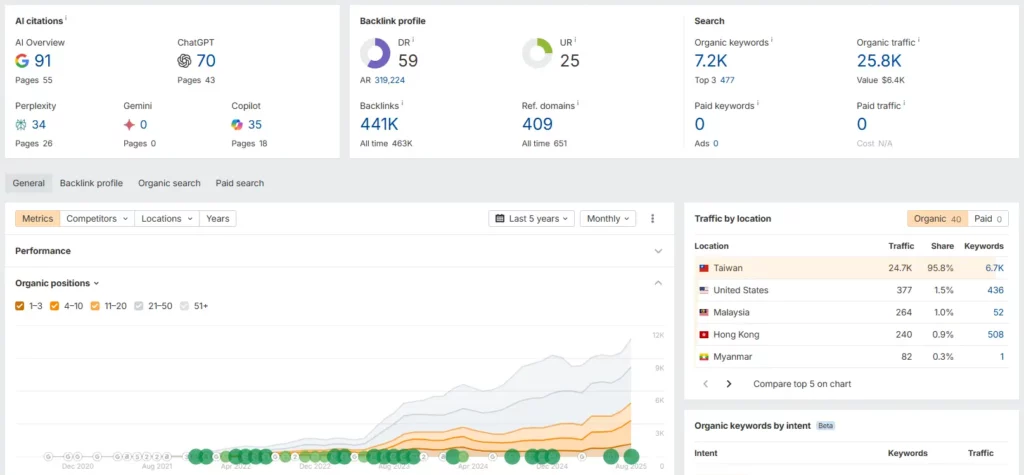Click the info icon next to Organic traffic
1024x475 pixels.
pos(919,40)
